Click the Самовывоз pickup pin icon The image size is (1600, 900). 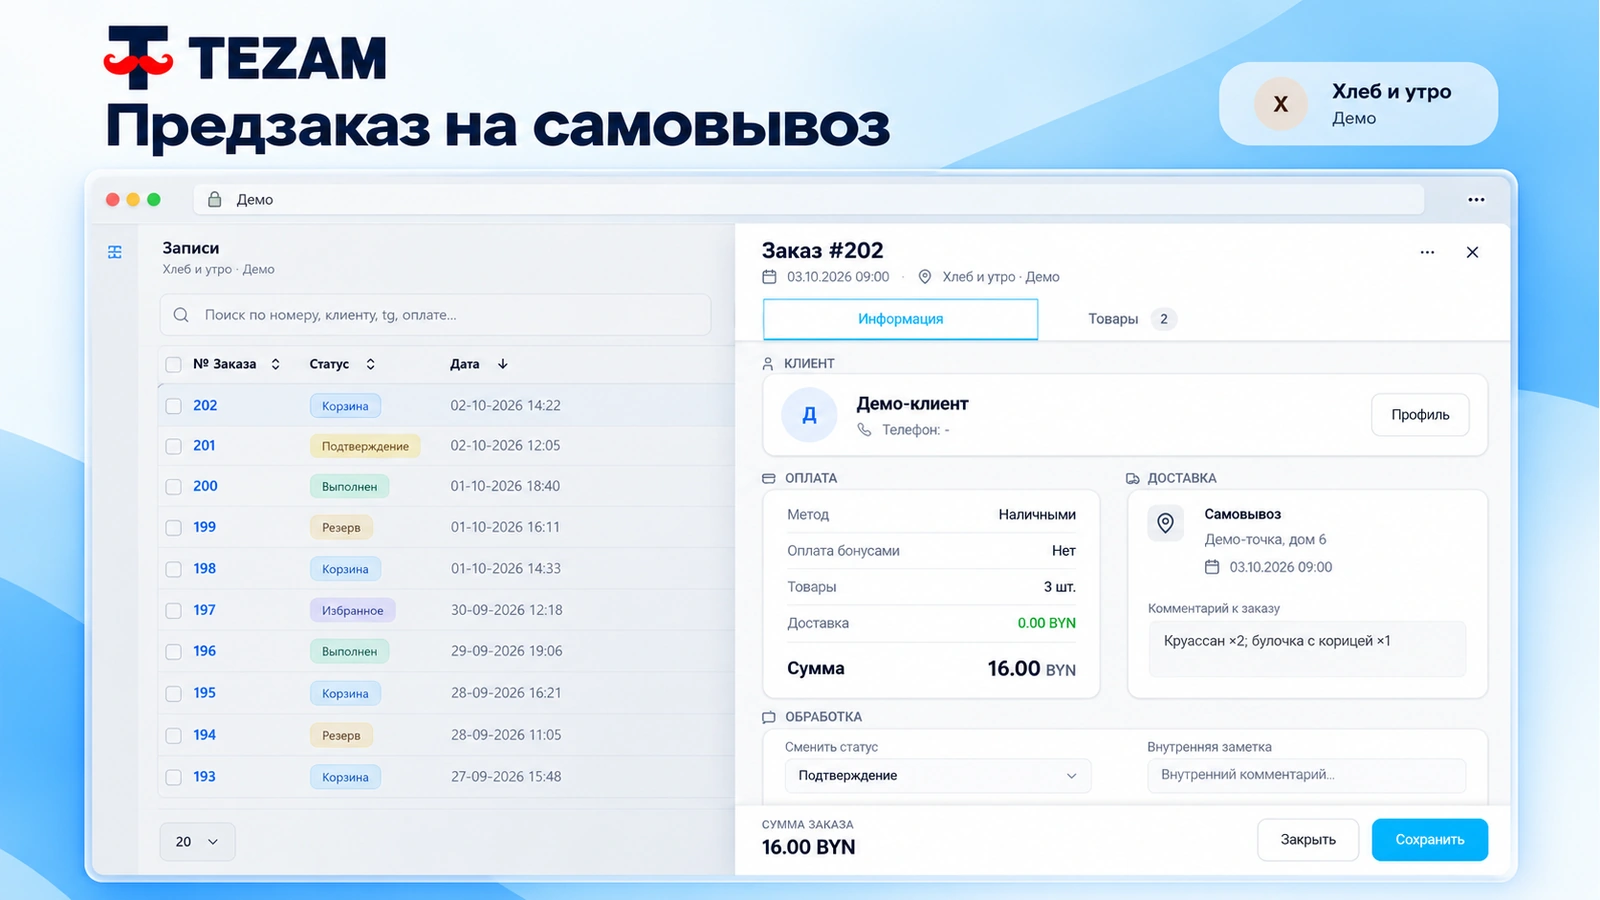pos(1165,522)
